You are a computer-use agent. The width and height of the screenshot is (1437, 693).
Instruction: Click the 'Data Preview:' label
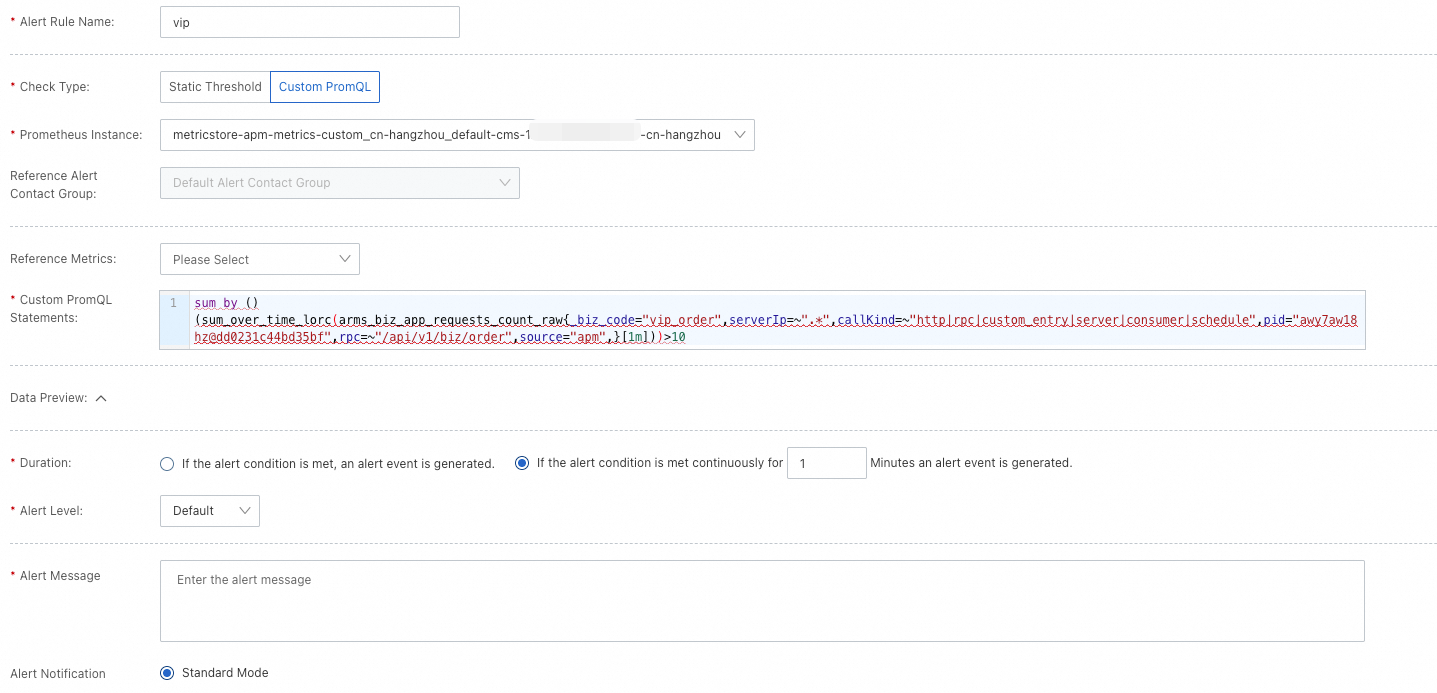click(x=49, y=398)
